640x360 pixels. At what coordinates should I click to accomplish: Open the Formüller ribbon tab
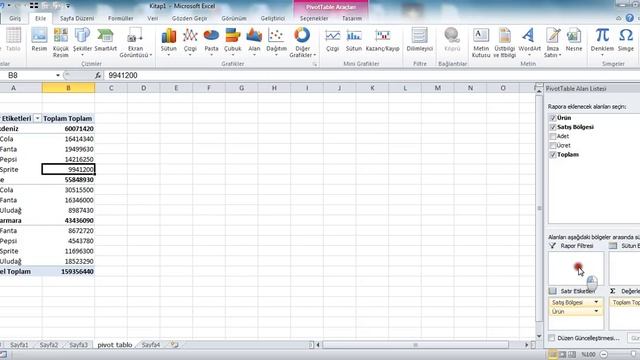[x=120, y=18]
